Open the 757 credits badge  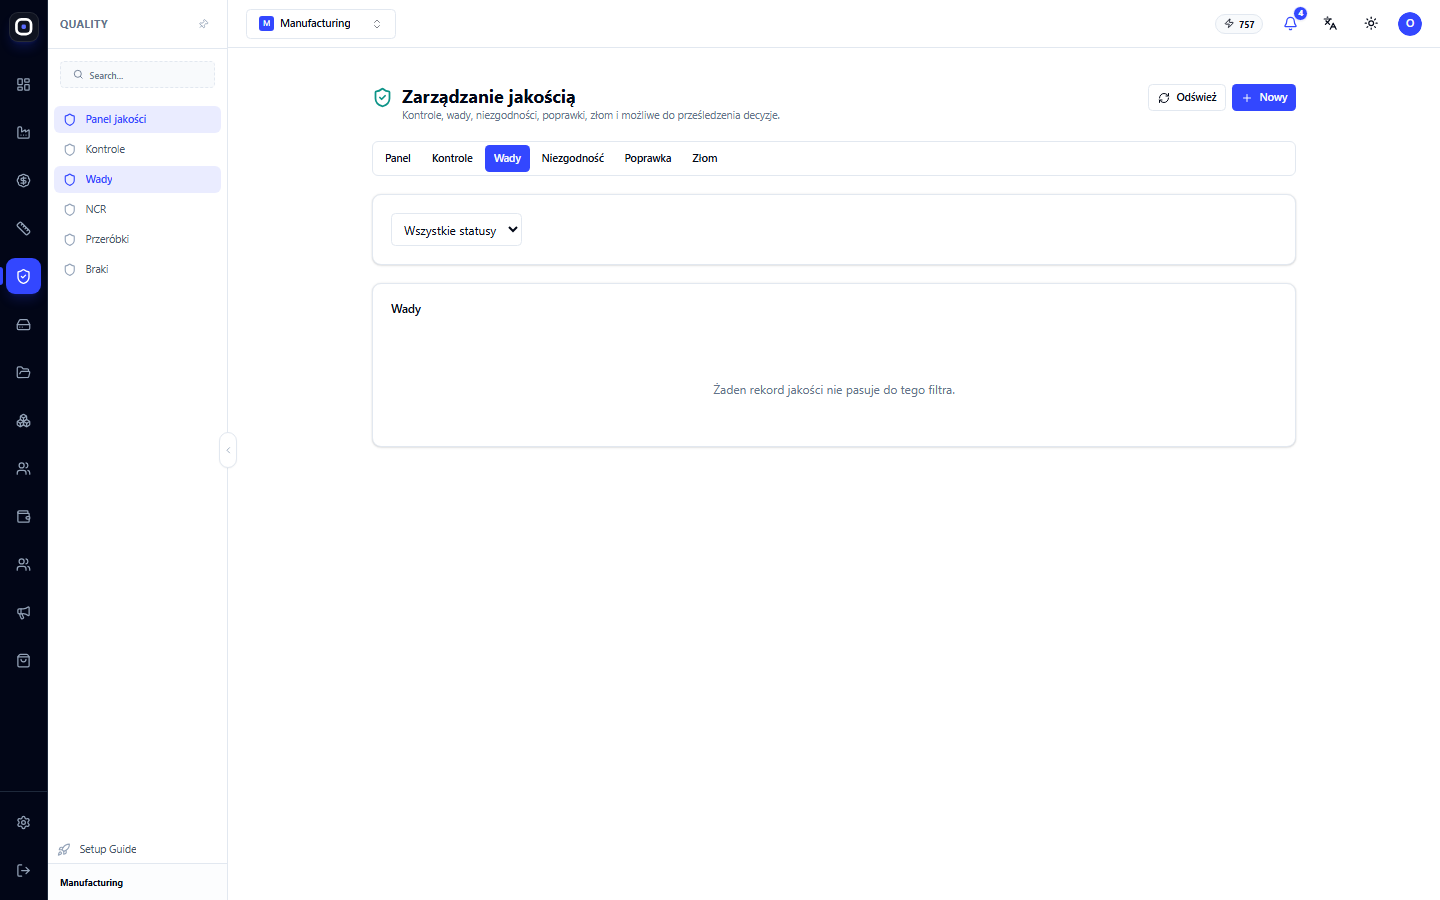coord(1239,24)
